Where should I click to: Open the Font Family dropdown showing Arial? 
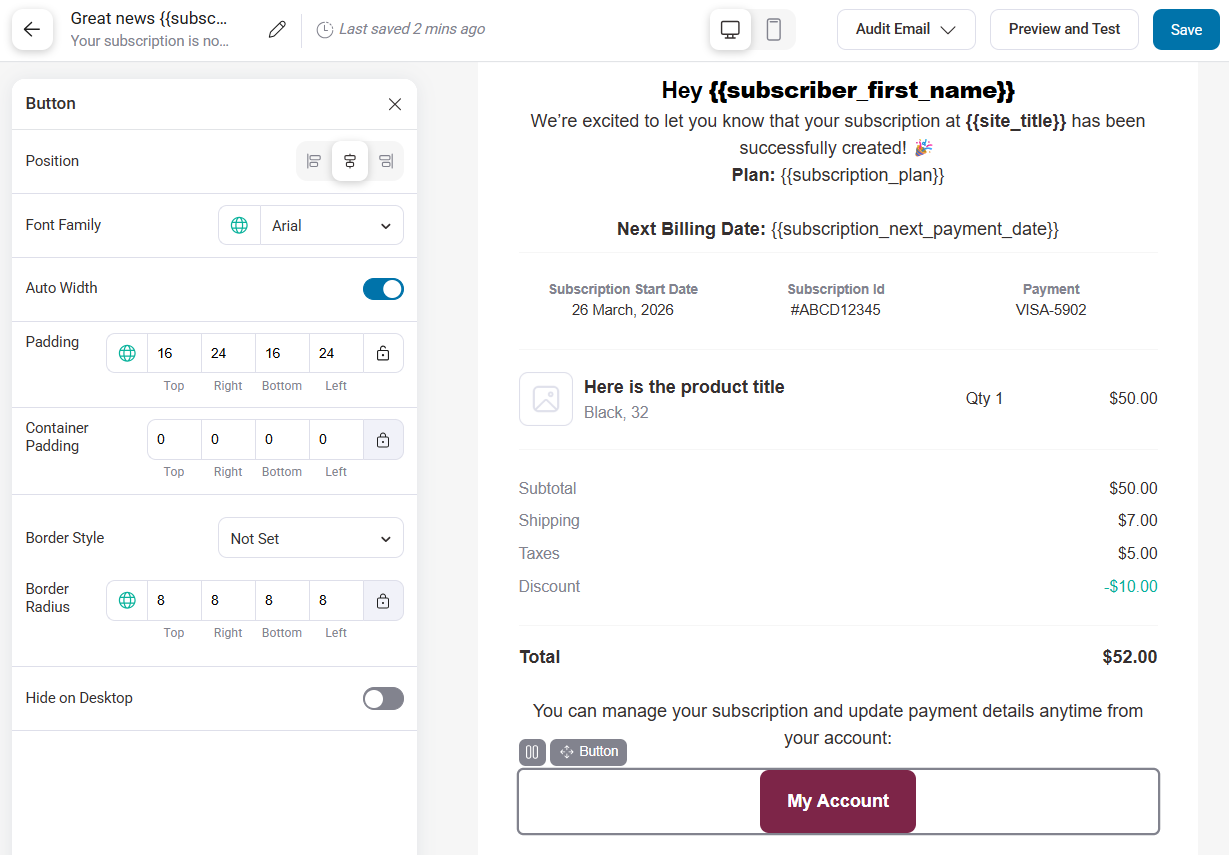coord(330,225)
